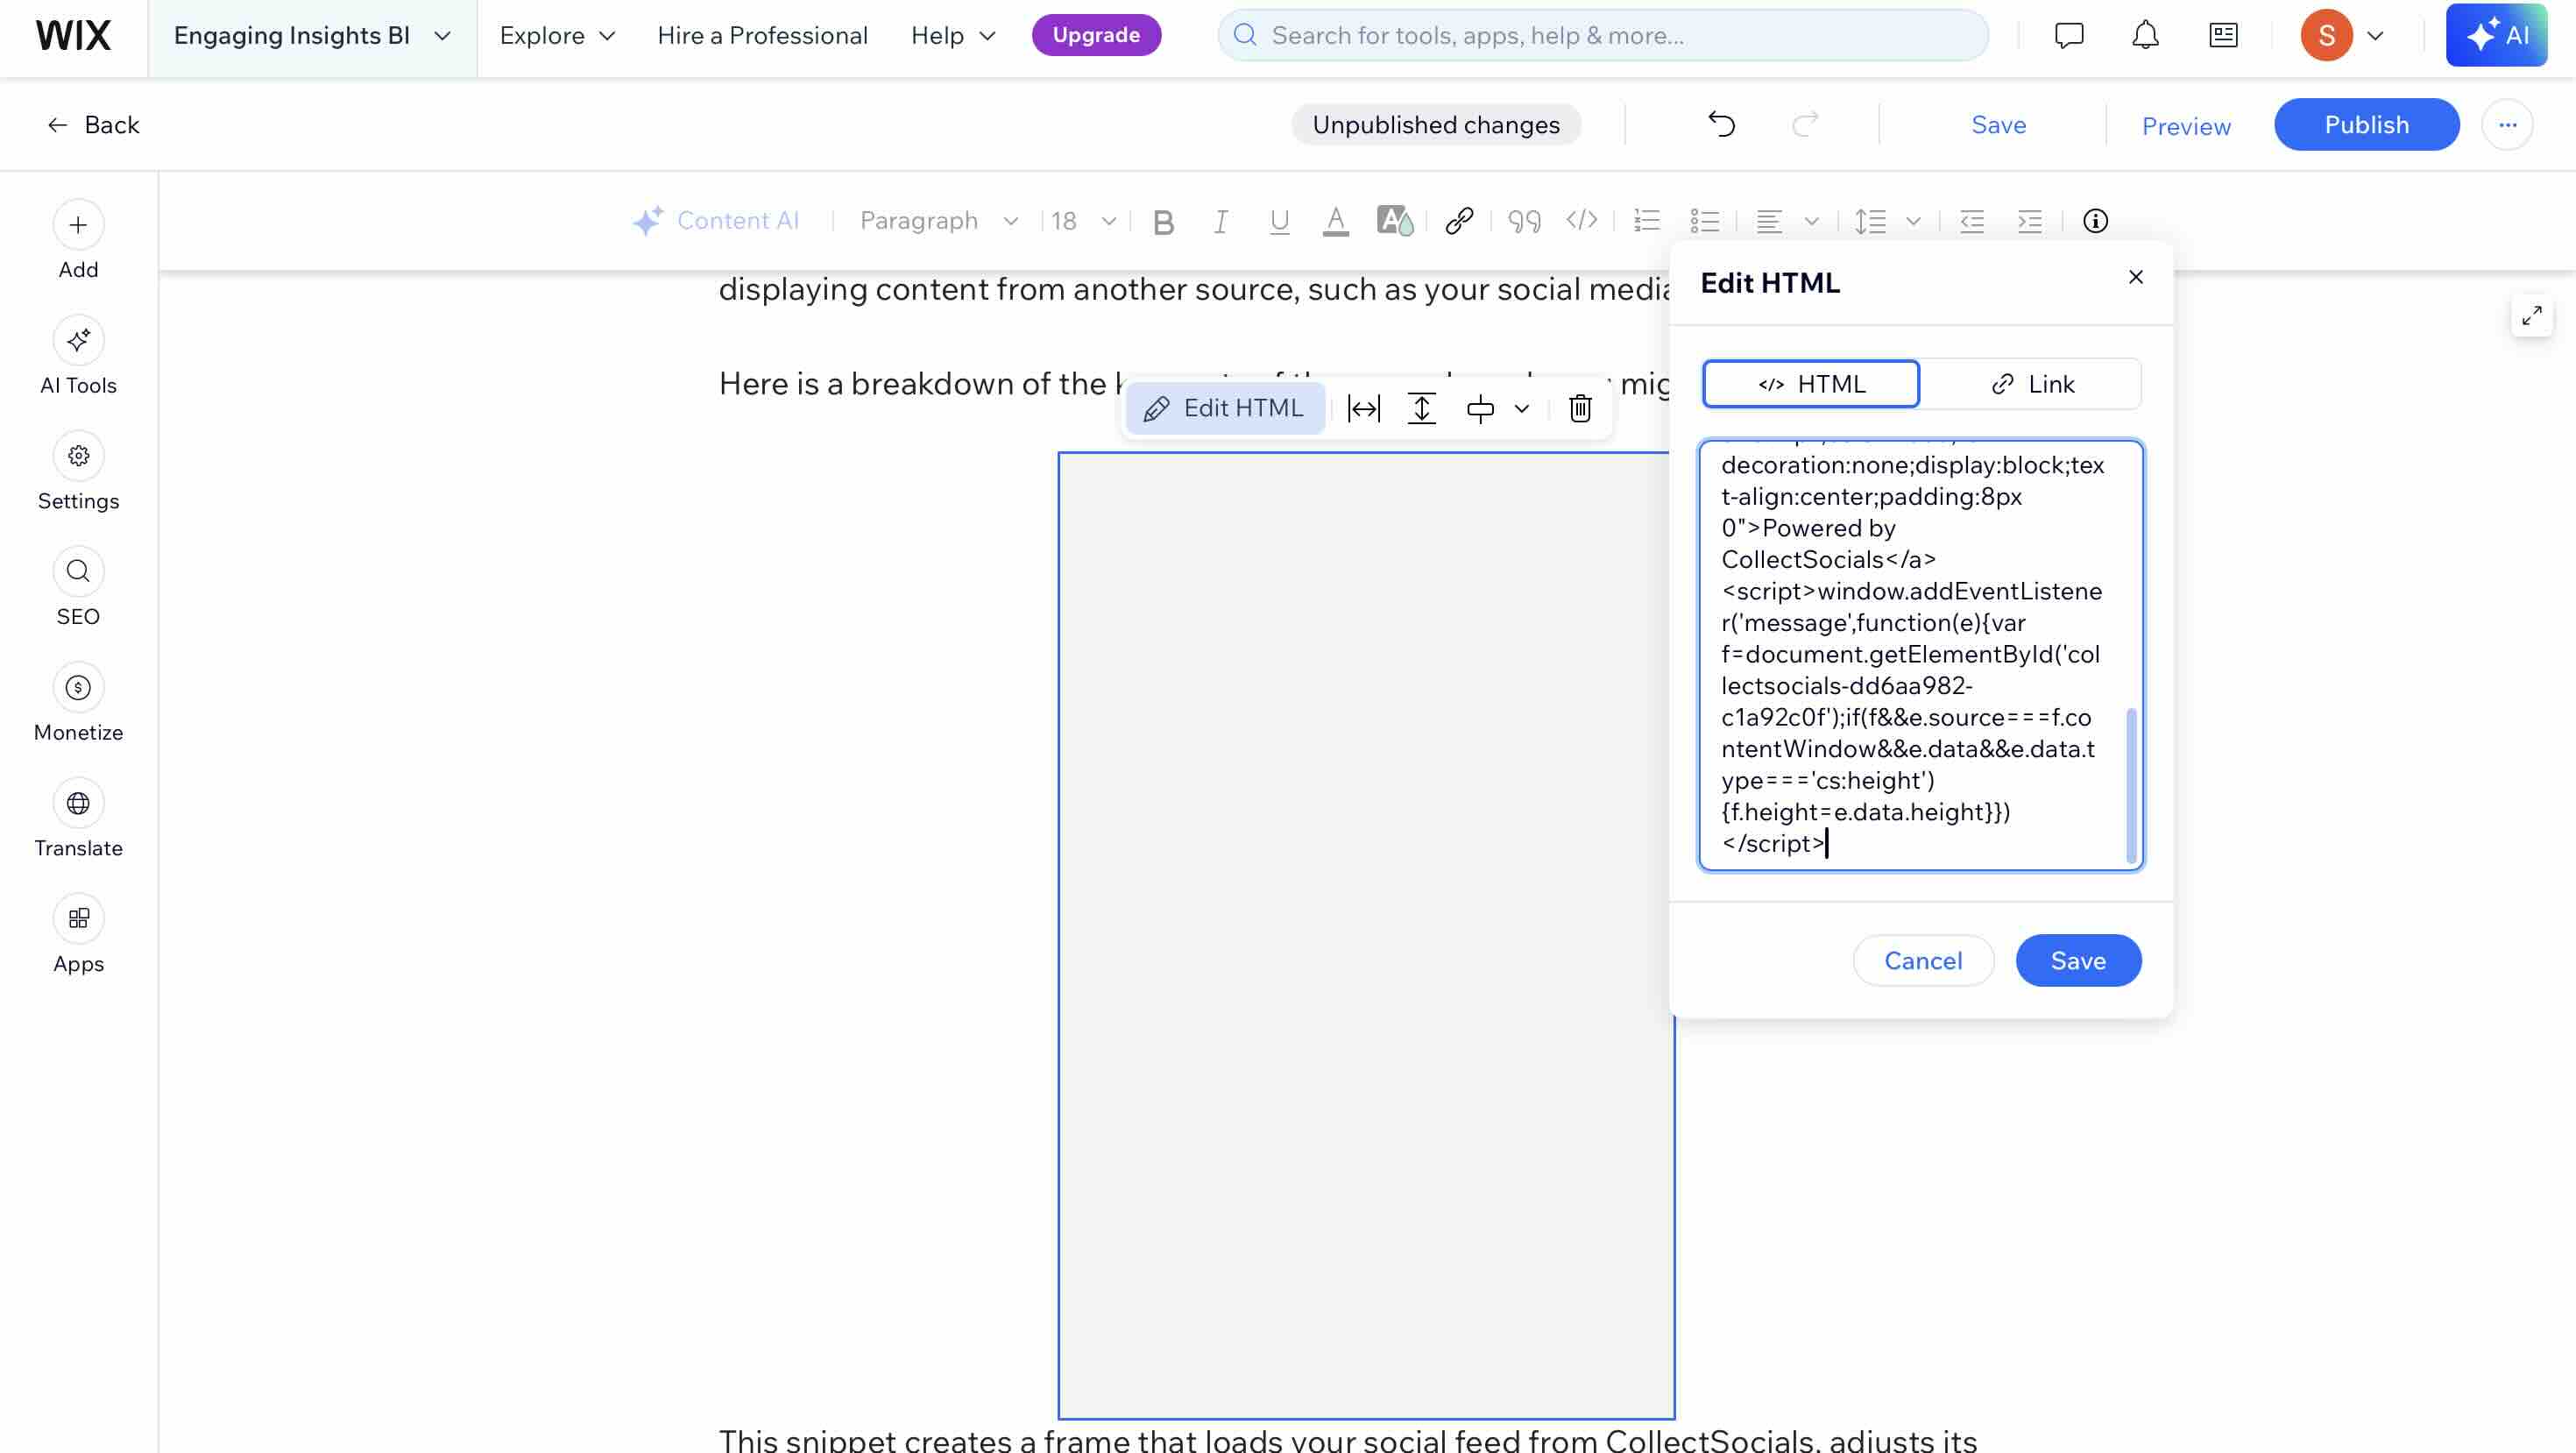This screenshot has width=2576, height=1453.
Task: Open the line spacing dropdown
Action: 1887,221
